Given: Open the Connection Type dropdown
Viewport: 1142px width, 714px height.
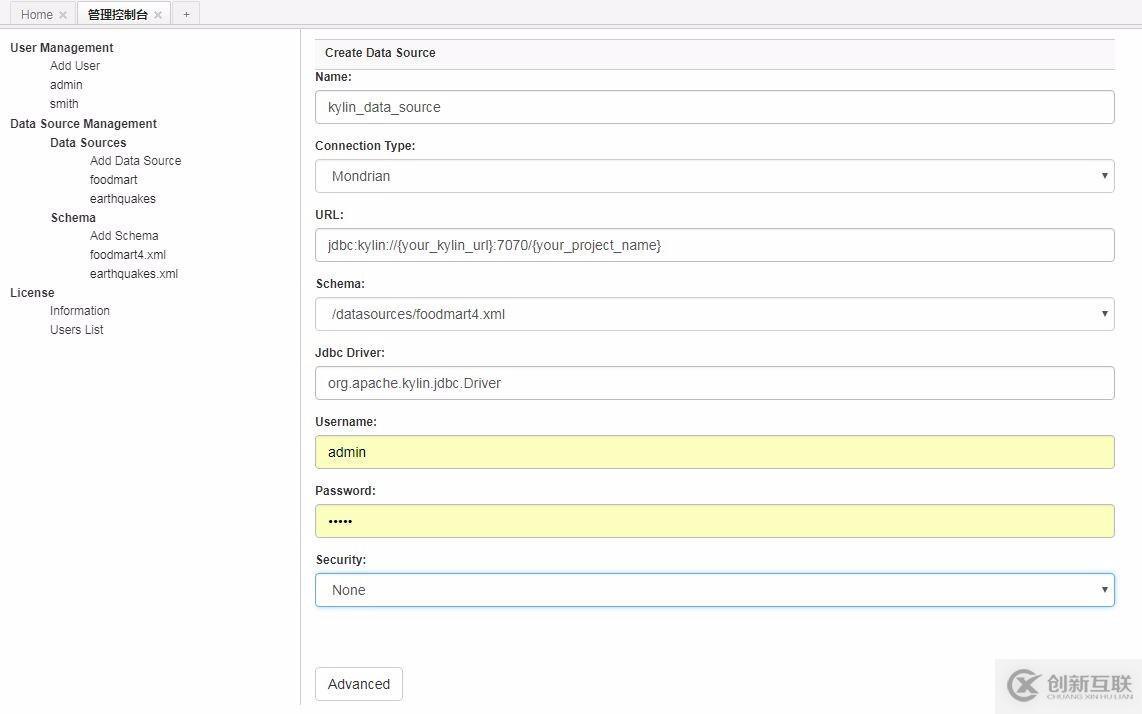Looking at the screenshot, I should pyautogui.click(x=714, y=176).
